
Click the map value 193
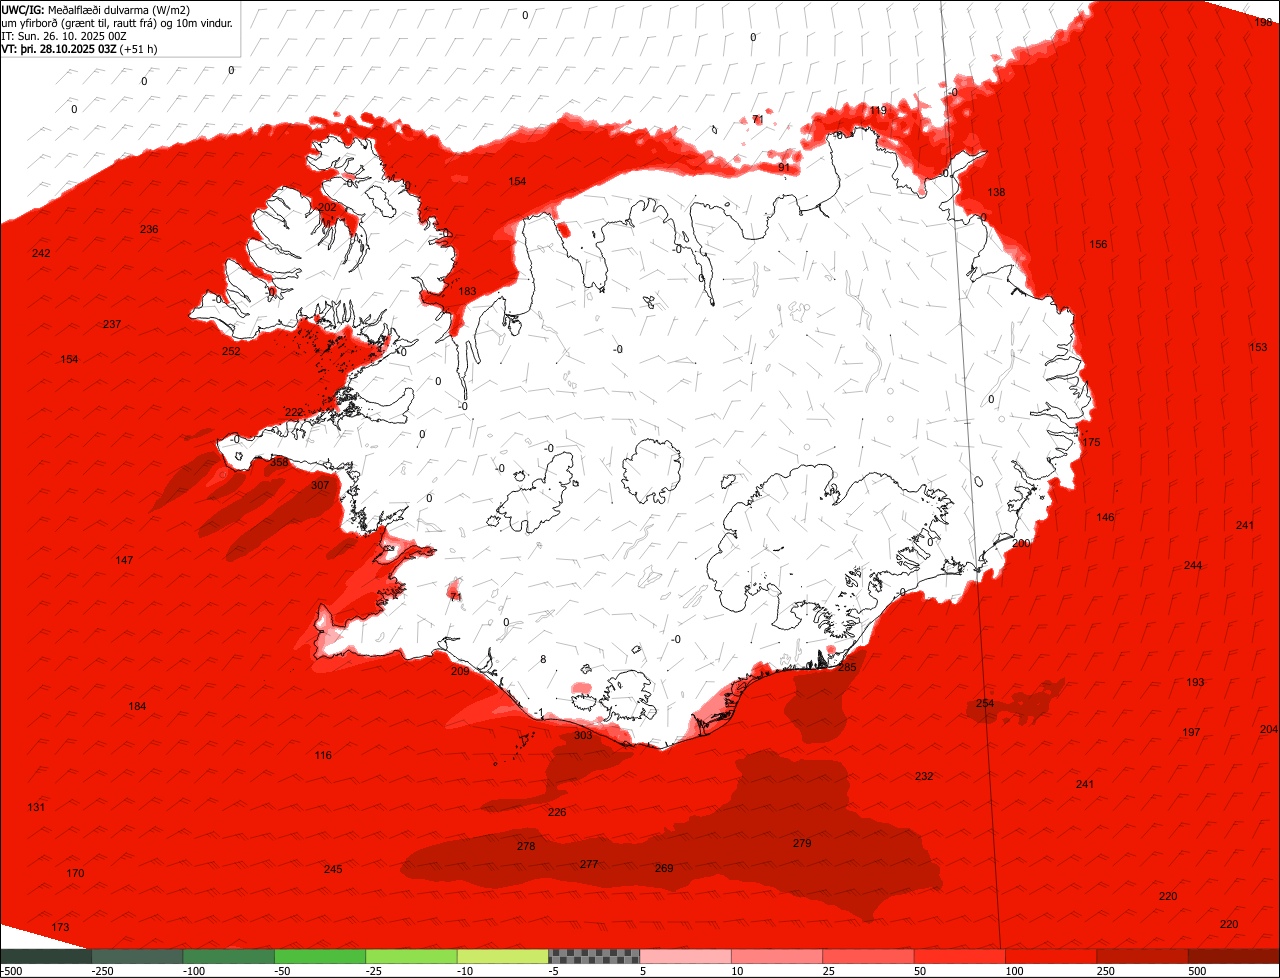tap(1195, 682)
